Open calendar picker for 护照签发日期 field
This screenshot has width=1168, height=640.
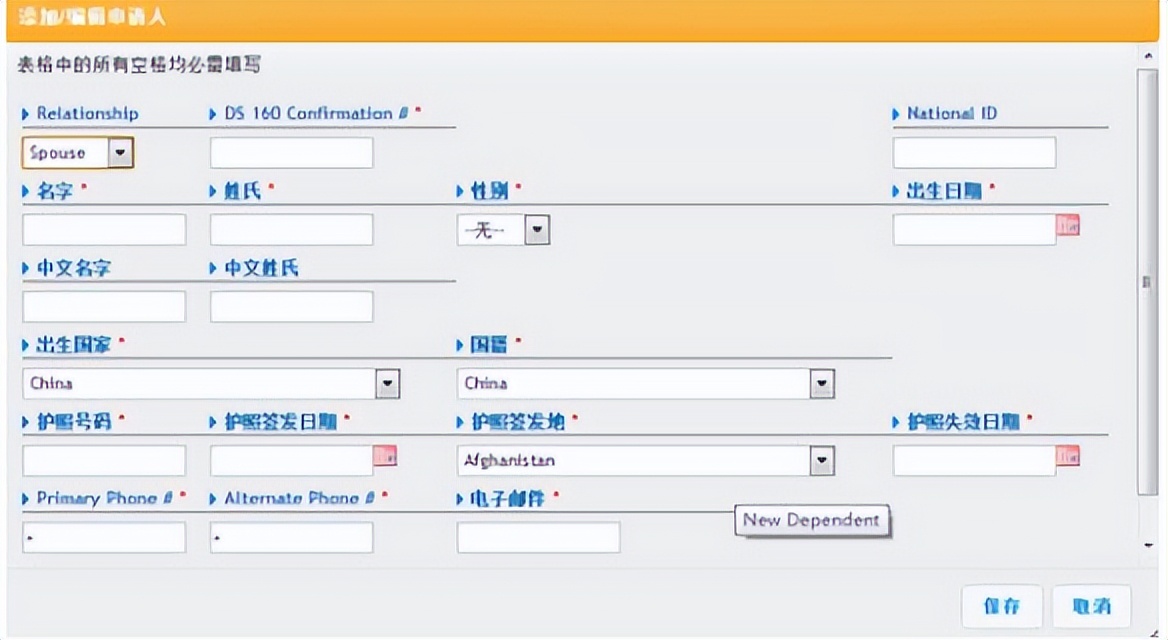pyautogui.click(x=386, y=458)
